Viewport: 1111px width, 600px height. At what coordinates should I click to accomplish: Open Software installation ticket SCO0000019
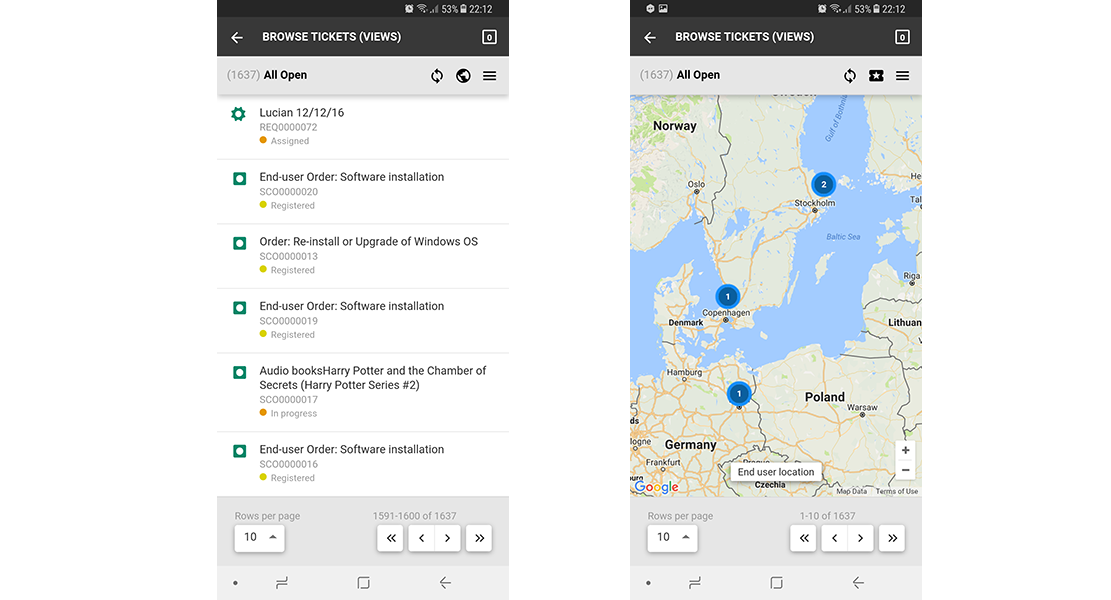click(x=363, y=320)
